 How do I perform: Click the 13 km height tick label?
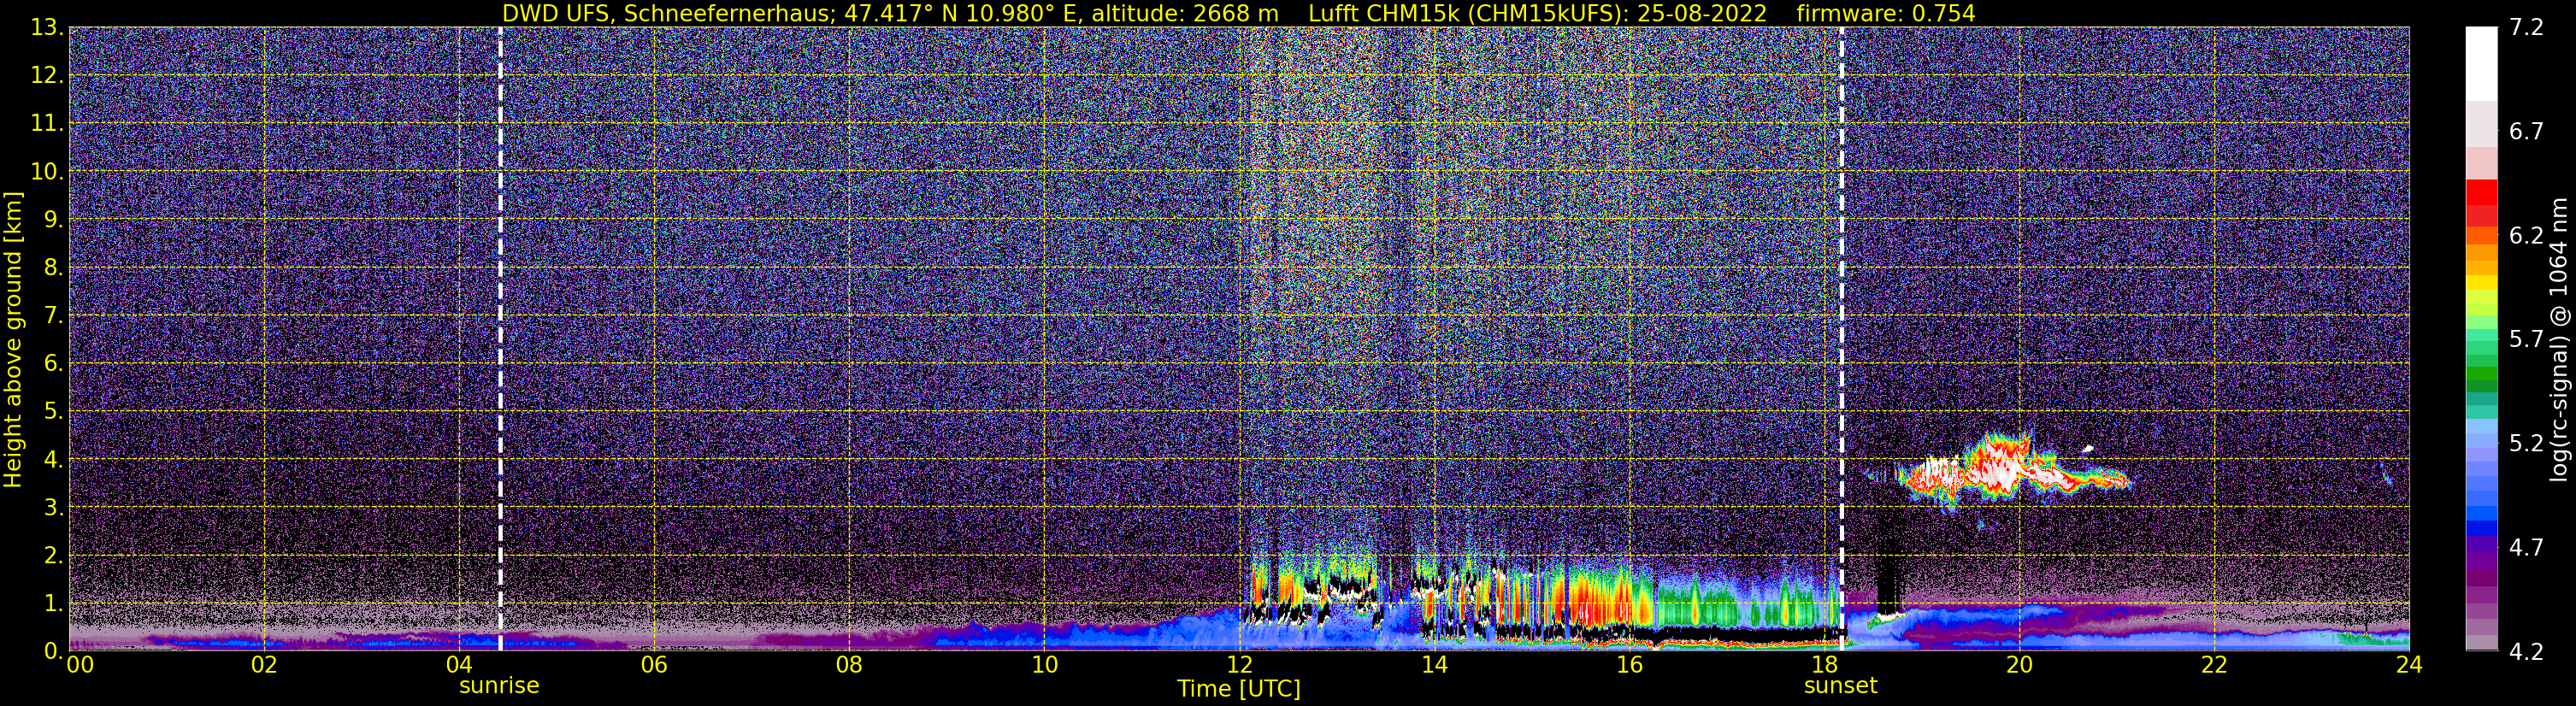[49, 27]
